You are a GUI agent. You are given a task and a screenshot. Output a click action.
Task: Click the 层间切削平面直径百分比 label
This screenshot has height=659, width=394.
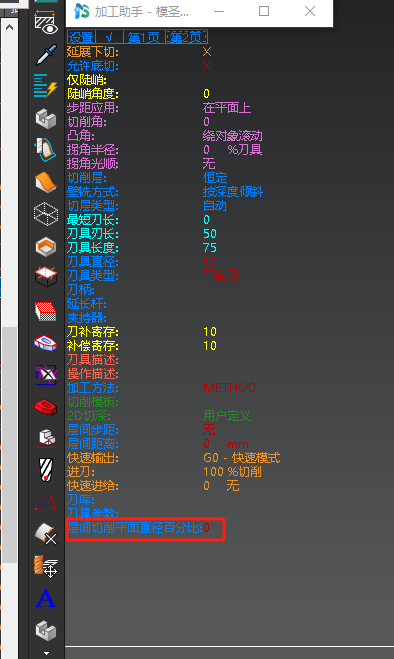tap(135, 528)
